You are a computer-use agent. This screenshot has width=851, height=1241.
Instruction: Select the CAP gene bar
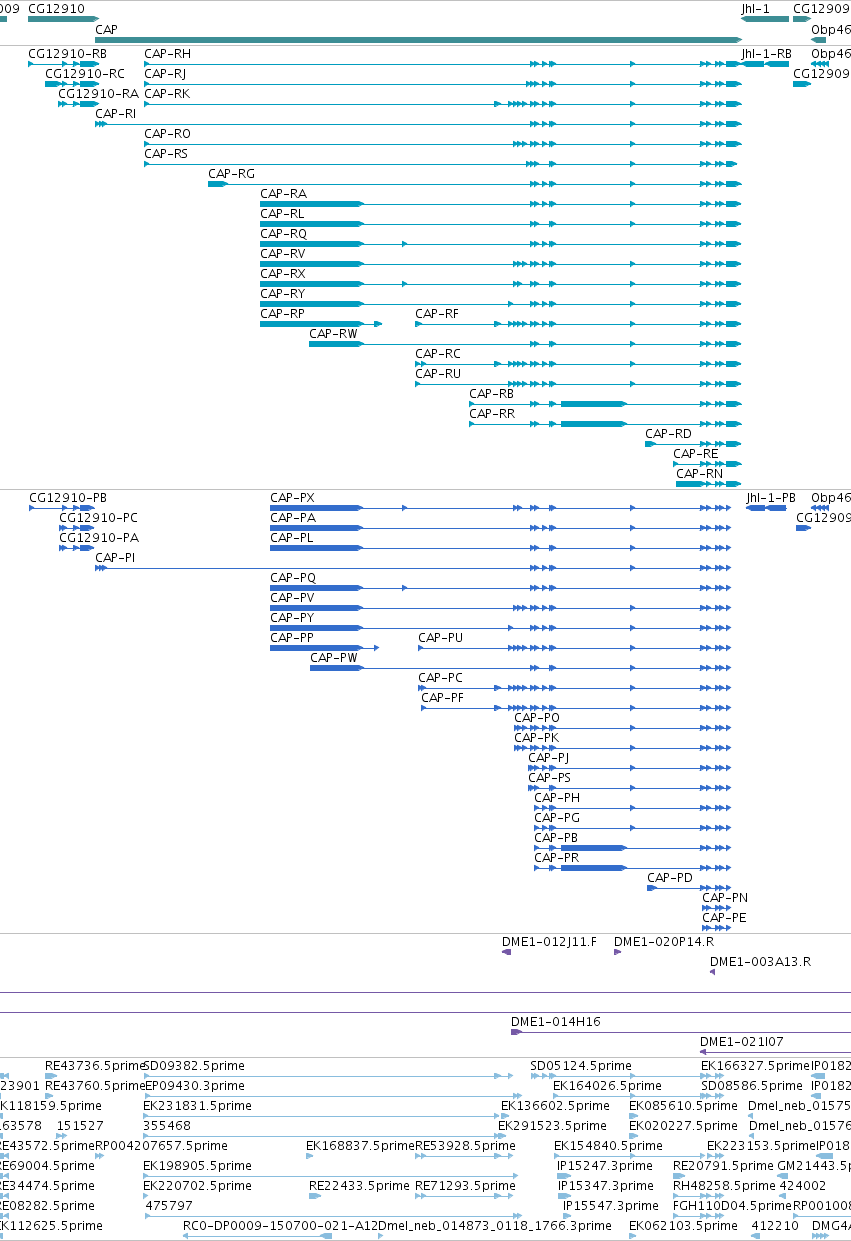pyautogui.click(x=418, y=40)
